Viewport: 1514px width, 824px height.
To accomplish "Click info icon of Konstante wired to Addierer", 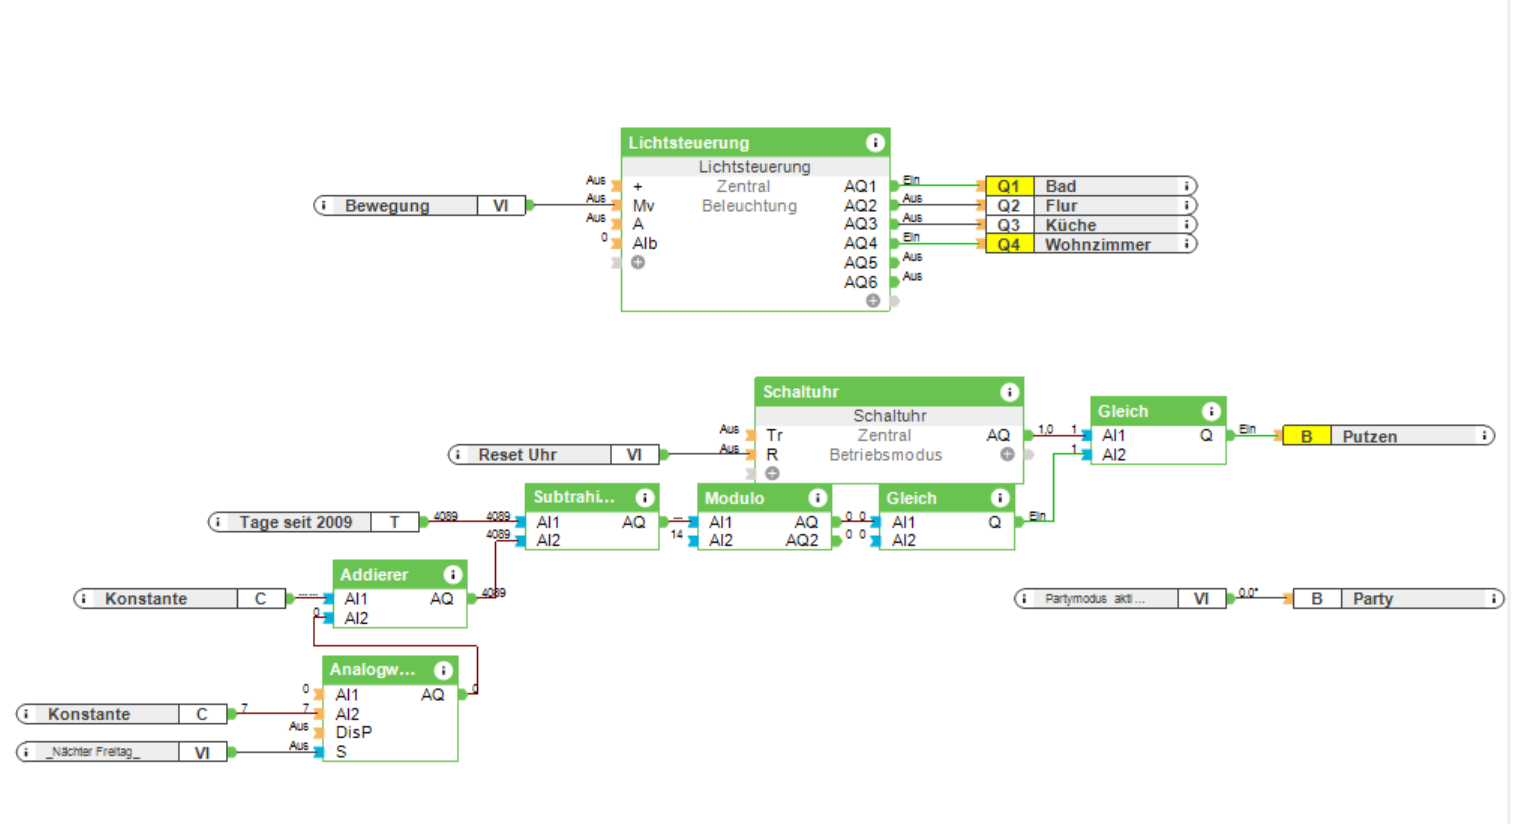I will (x=84, y=599).
